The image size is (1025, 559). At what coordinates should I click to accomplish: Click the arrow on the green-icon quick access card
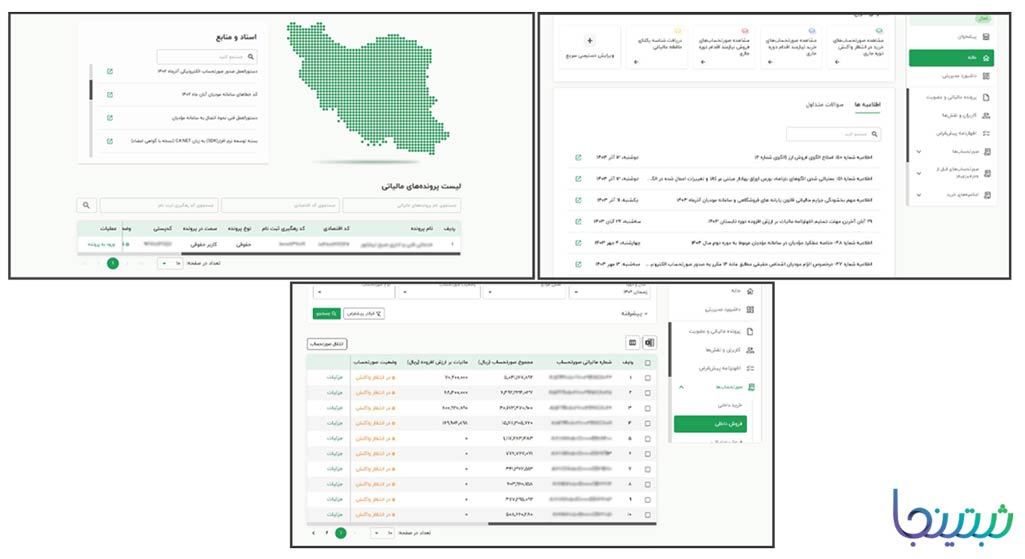pos(837,62)
